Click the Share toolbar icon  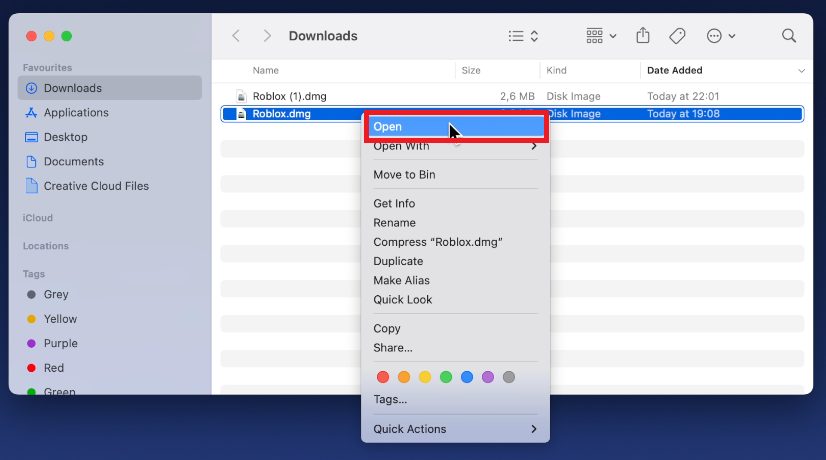pyautogui.click(x=643, y=36)
